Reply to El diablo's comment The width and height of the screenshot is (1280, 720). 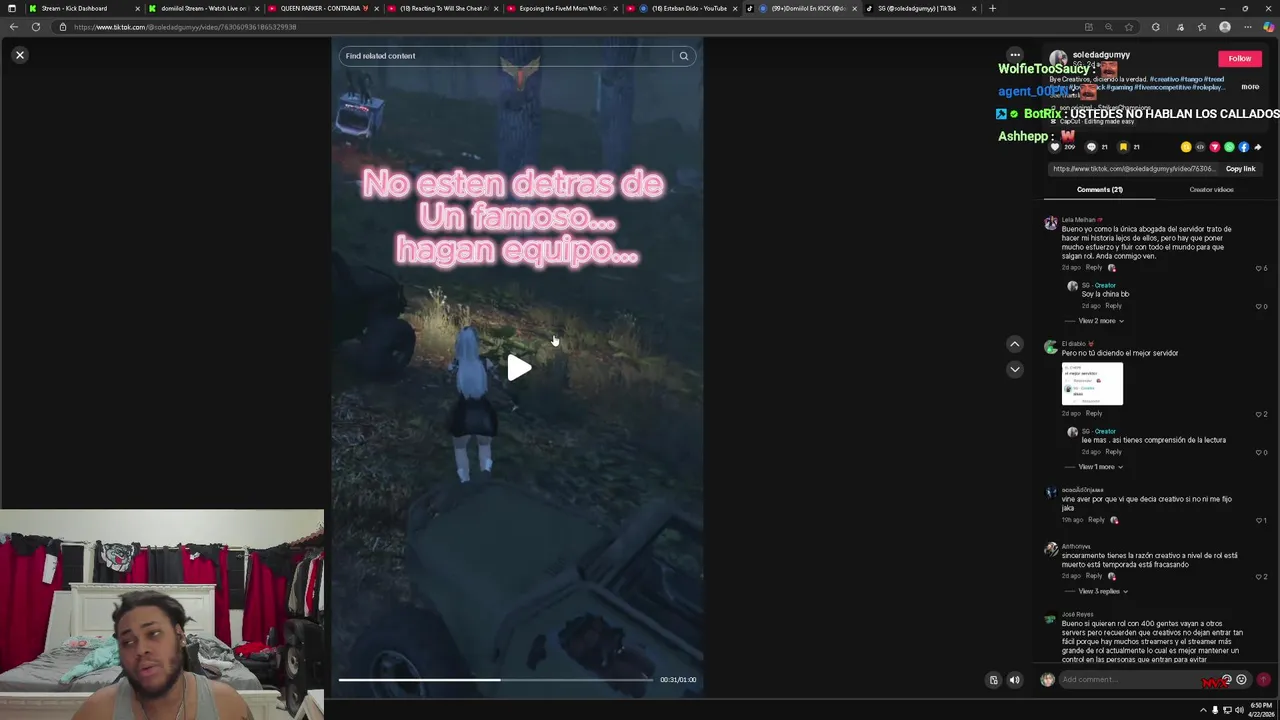click(1094, 413)
